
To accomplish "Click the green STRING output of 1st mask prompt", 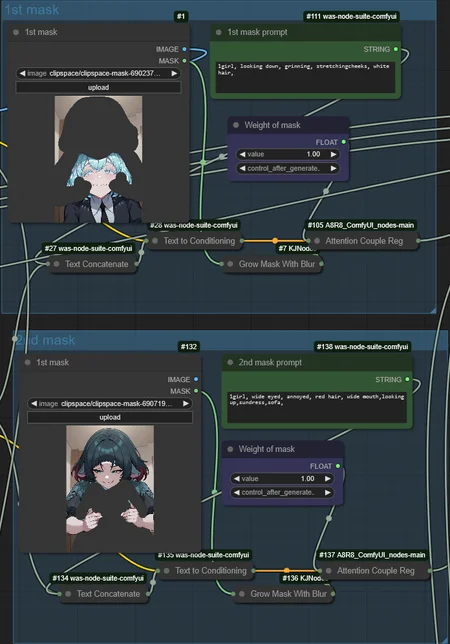I will pos(396,49).
